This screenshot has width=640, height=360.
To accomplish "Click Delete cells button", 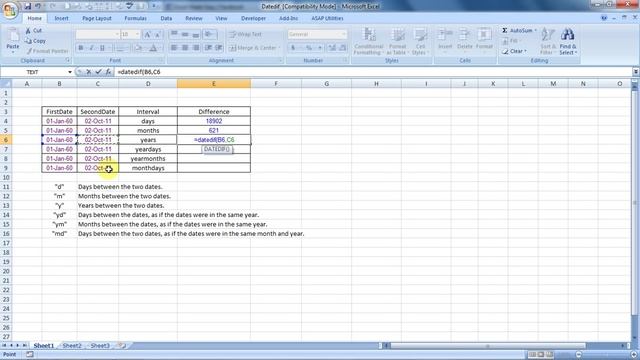I will (464, 41).
